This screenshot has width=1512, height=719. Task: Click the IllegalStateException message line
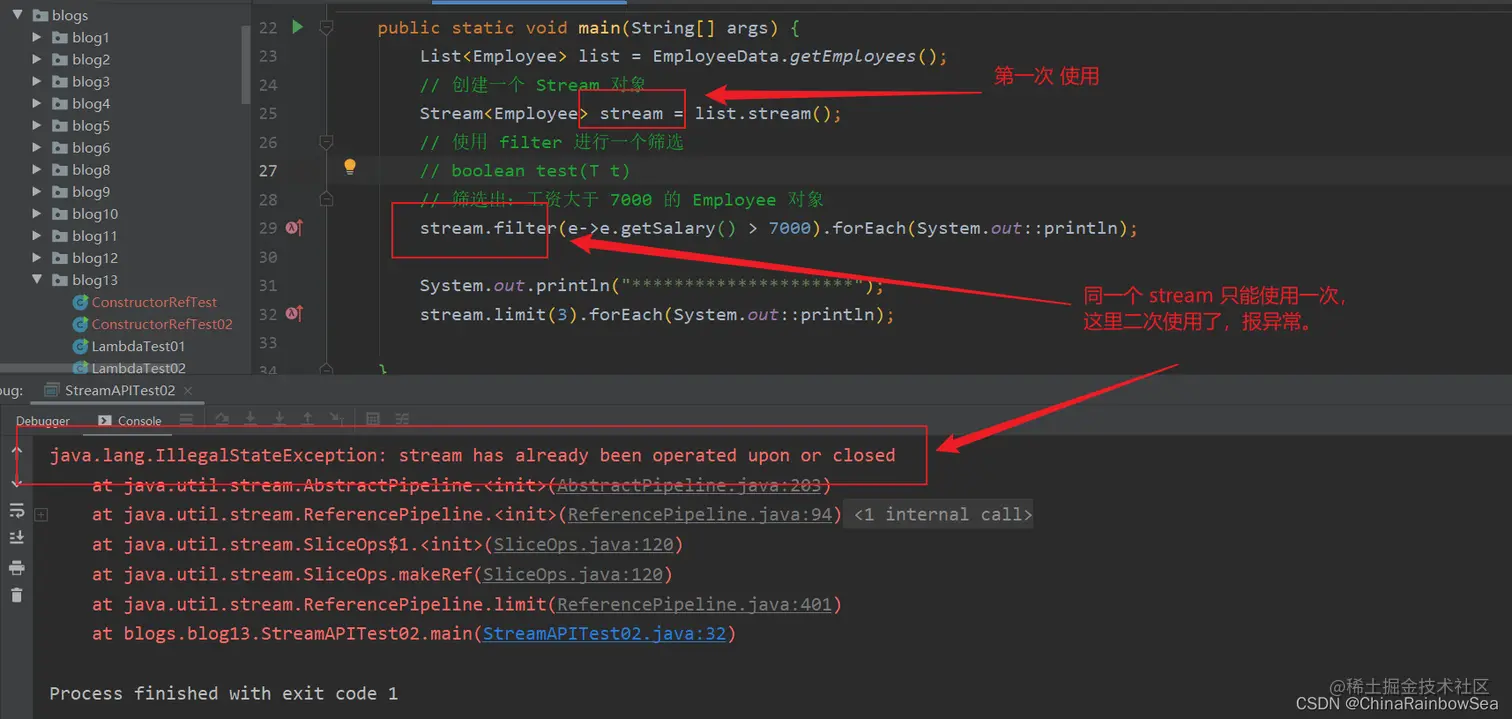point(472,455)
